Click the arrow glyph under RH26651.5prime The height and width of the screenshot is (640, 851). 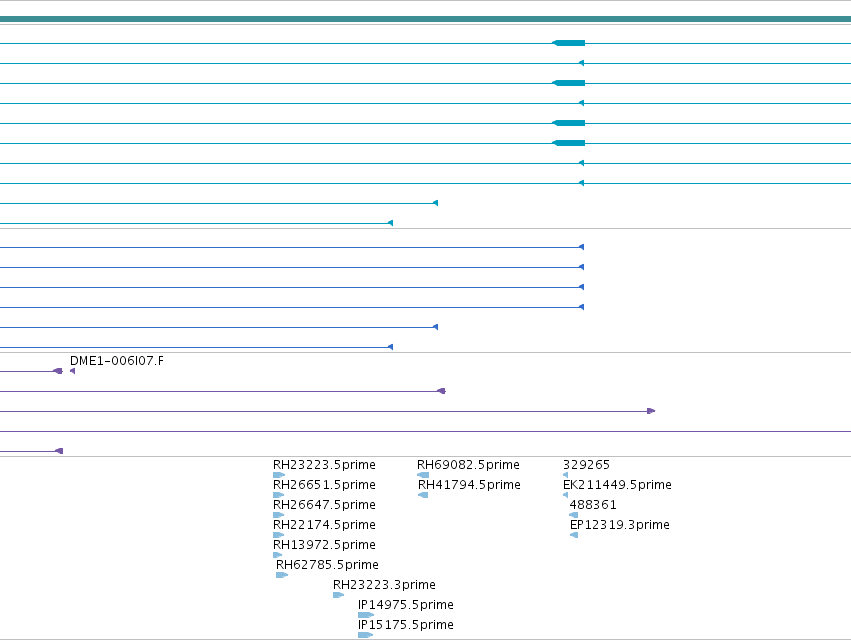pos(278,495)
